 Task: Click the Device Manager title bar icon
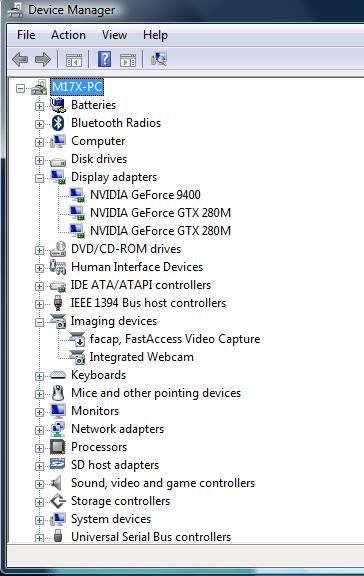(15, 10)
